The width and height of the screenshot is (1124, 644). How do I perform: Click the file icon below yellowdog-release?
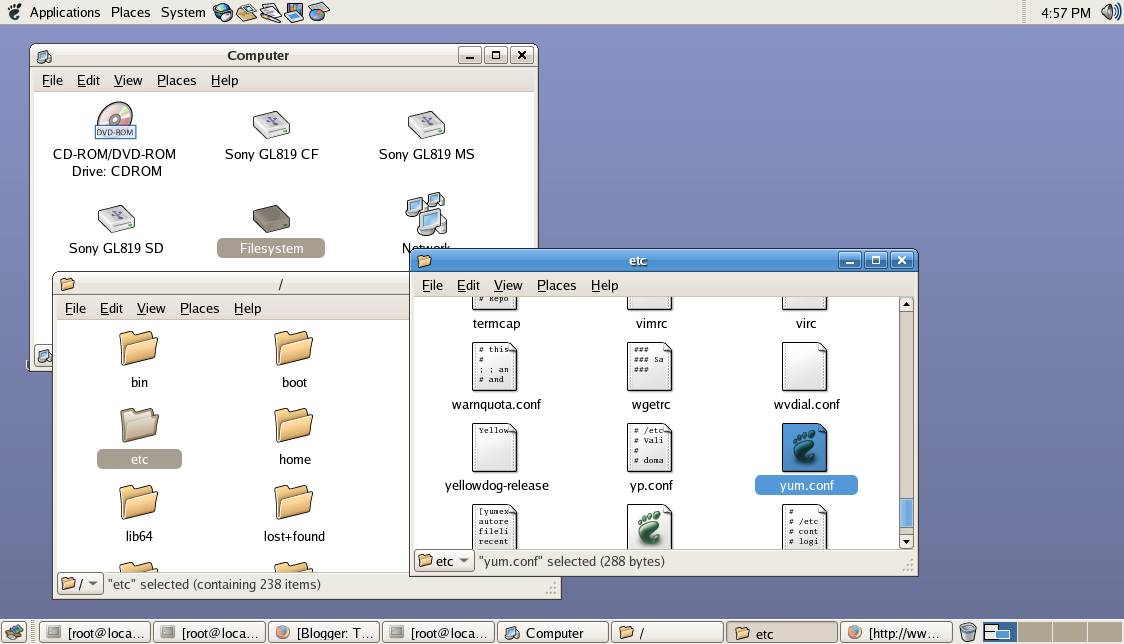(x=495, y=526)
